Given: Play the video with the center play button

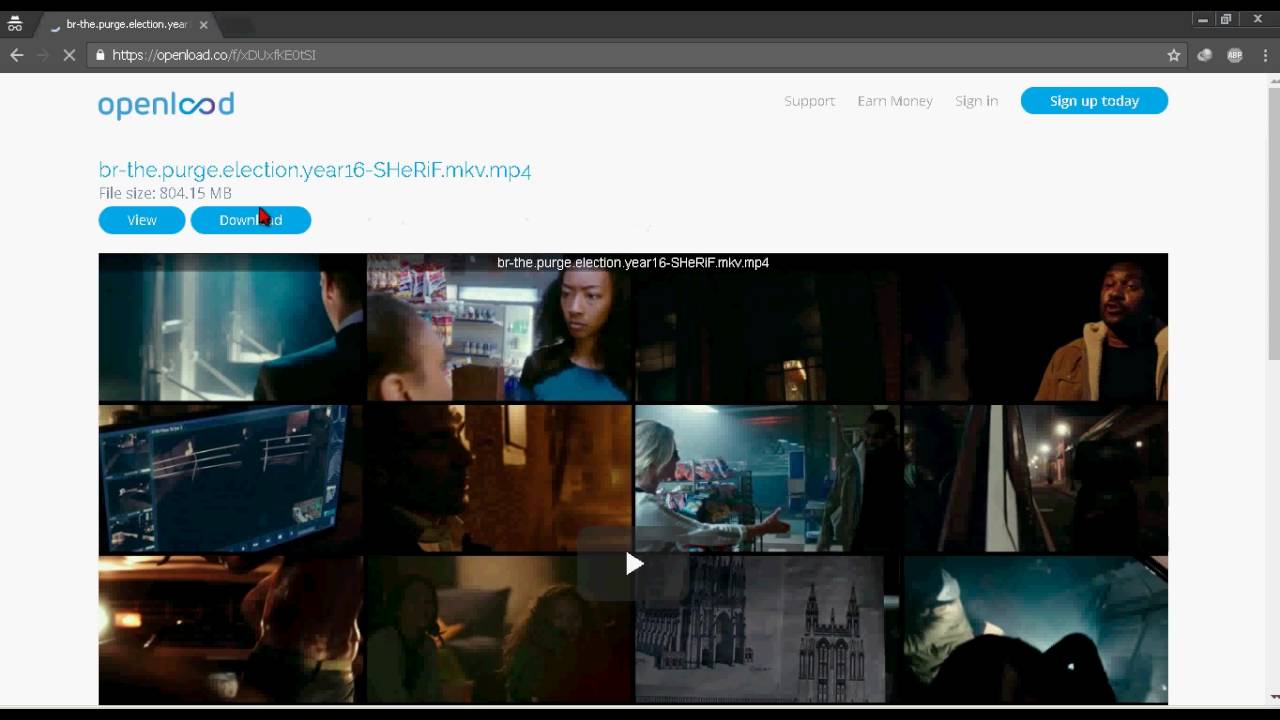Looking at the screenshot, I should (x=634, y=564).
